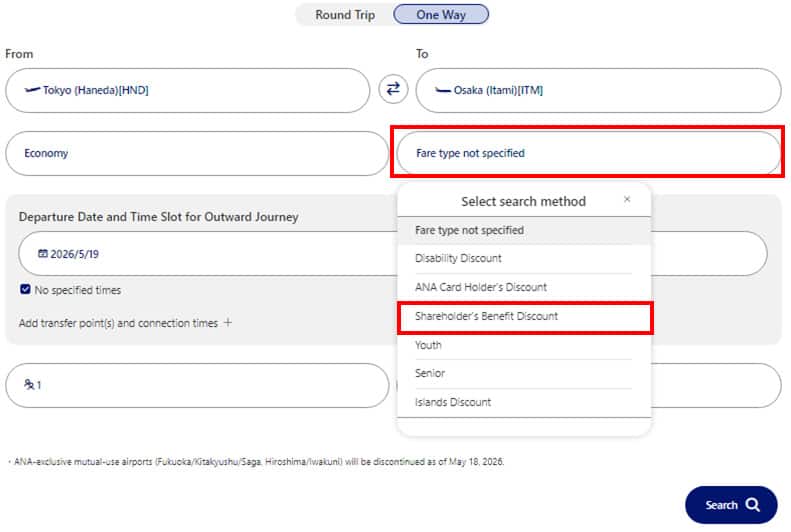Click Add transfer point(s) and connection times
Viewport: 791px width, 532px height.
click(117, 323)
